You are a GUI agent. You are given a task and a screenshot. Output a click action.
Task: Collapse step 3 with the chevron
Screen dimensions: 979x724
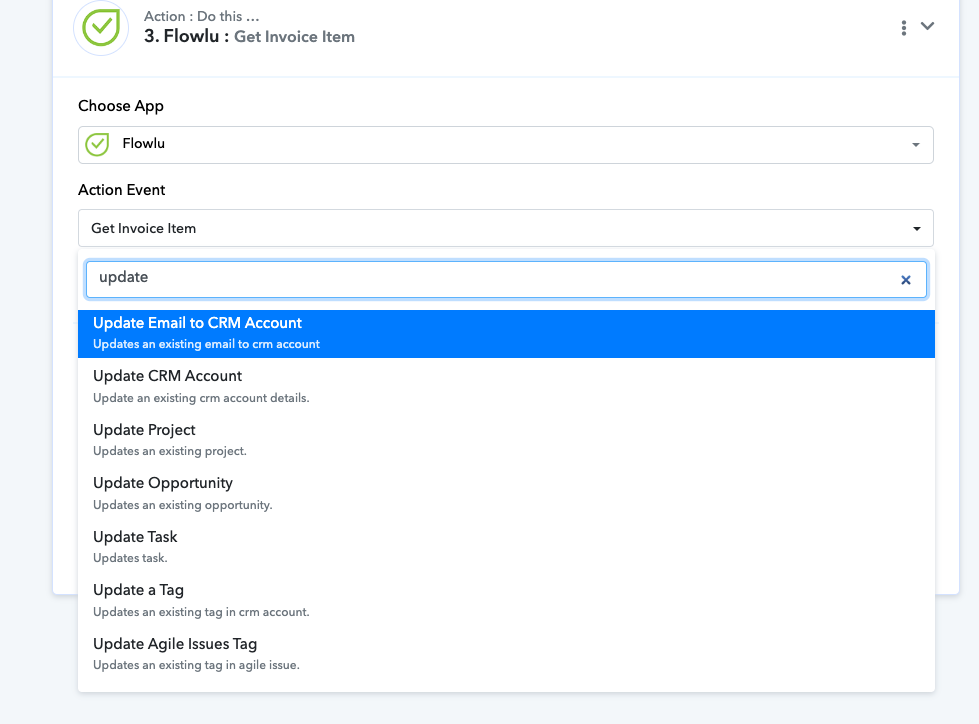click(927, 26)
